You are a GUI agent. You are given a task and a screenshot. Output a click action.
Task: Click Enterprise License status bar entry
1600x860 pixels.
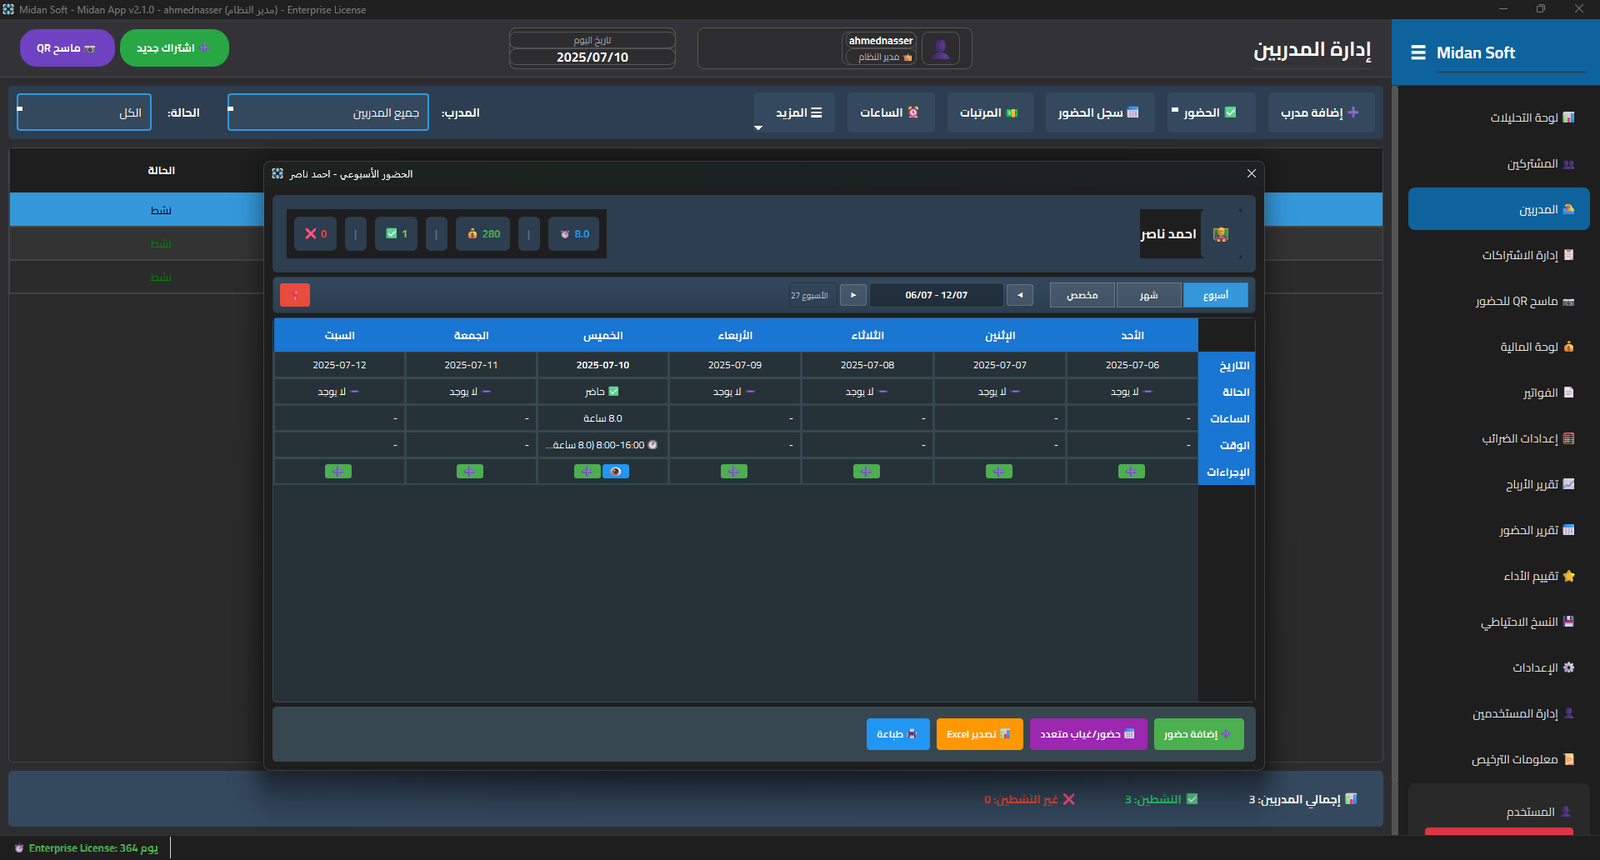click(x=86, y=848)
